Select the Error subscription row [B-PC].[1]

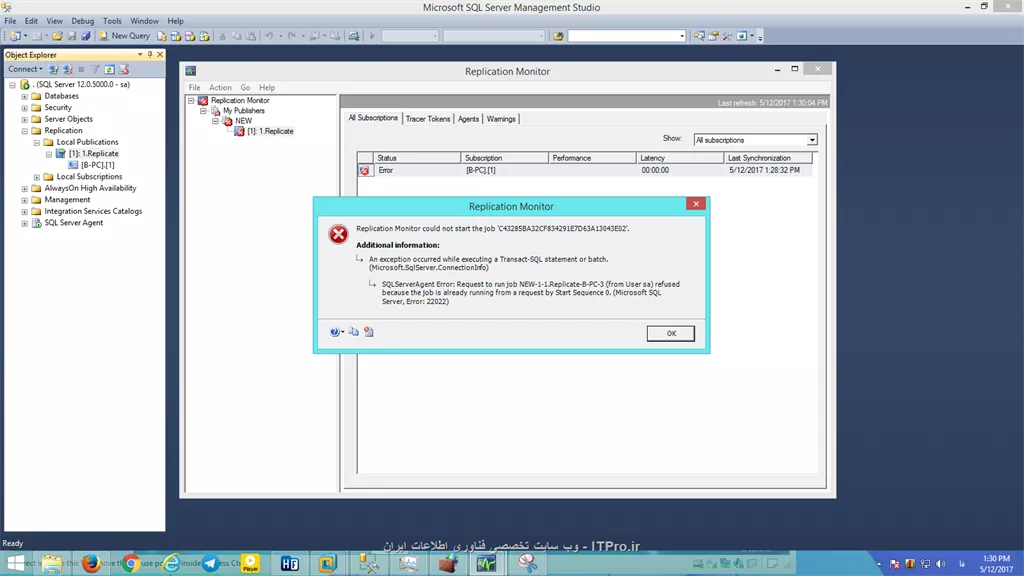(x=585, y=170)
